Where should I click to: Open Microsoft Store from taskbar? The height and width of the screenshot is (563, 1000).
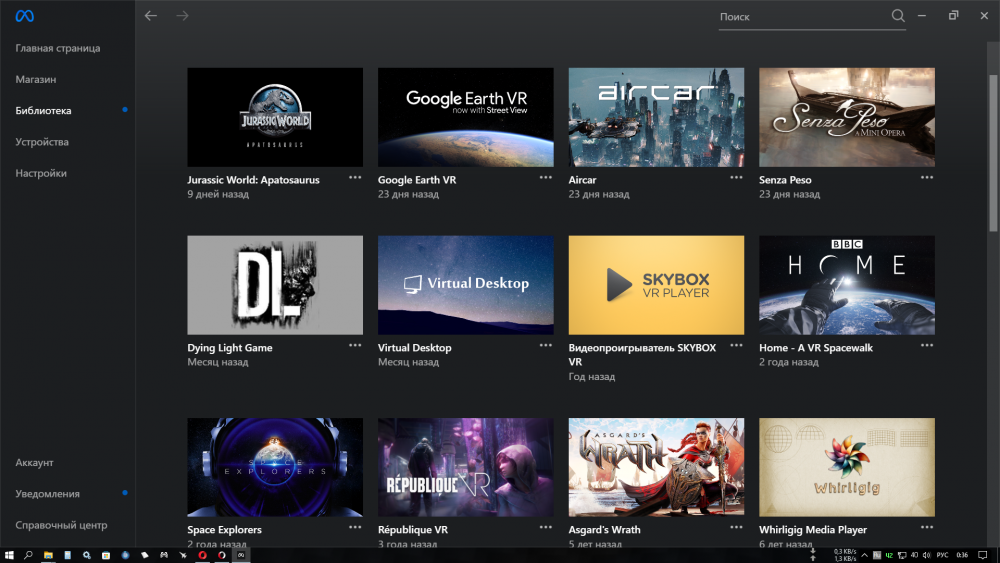point(106,555)
